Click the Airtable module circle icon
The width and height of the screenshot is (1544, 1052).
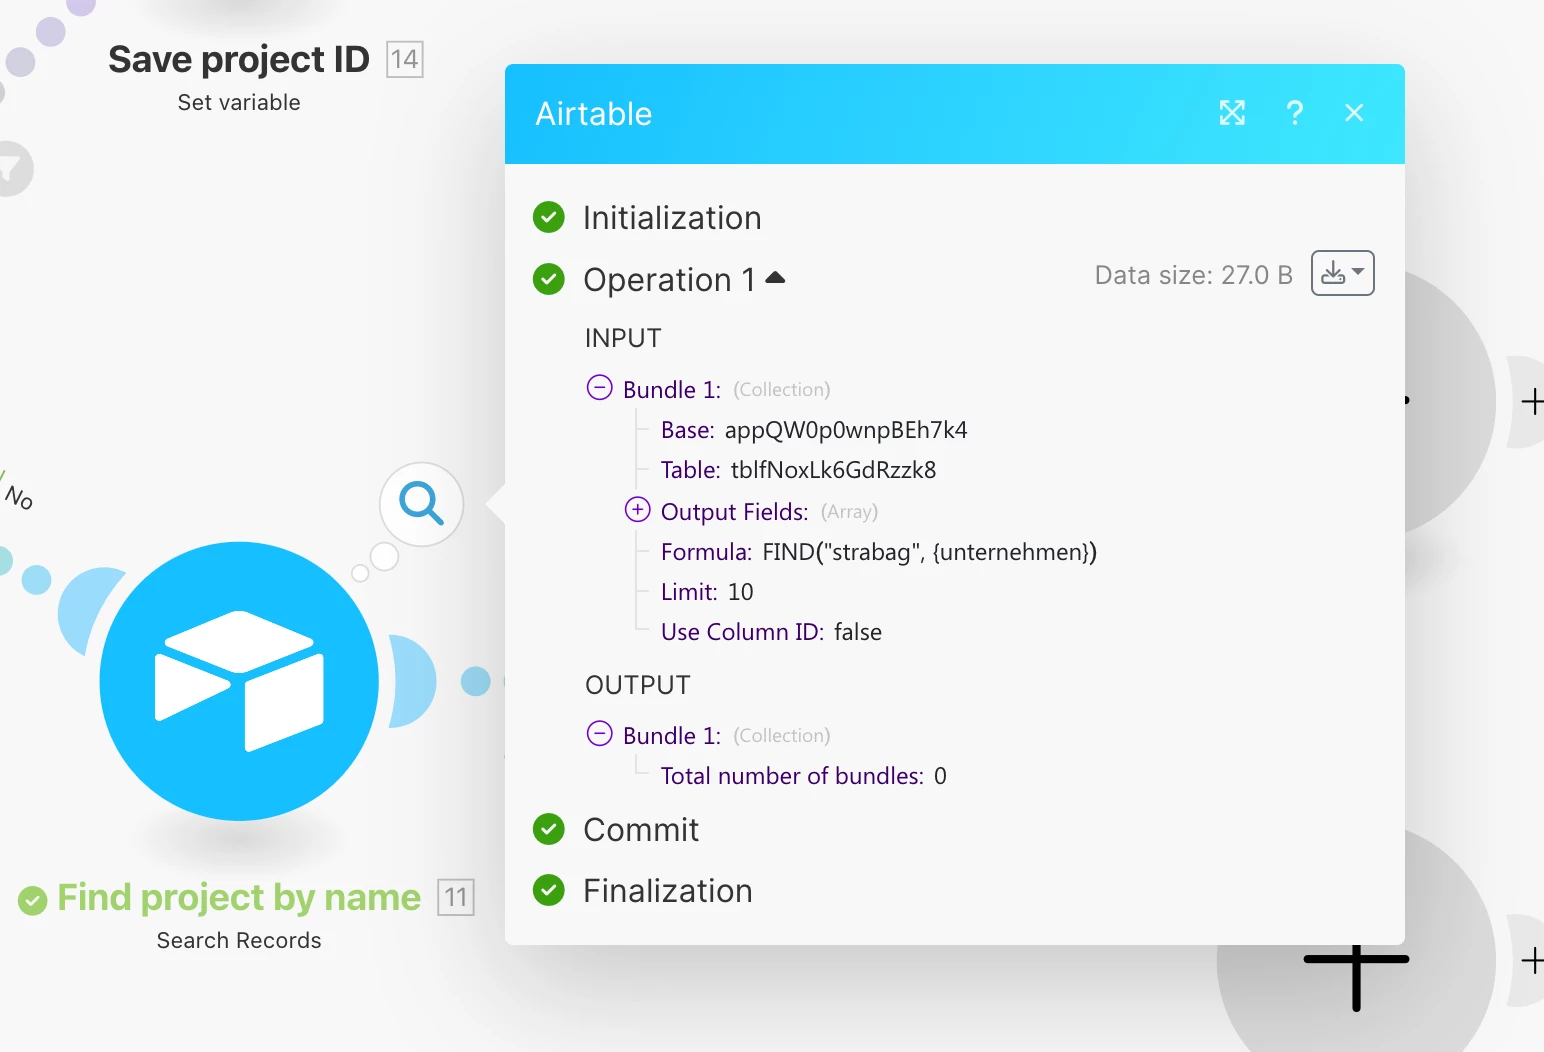(239, 681)
